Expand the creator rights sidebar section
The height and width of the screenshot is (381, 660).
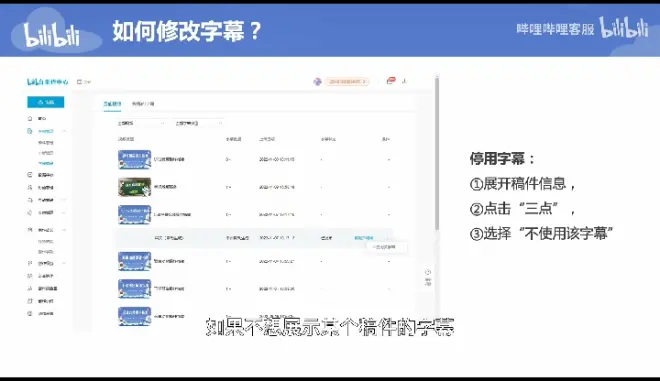click(64, 263)
